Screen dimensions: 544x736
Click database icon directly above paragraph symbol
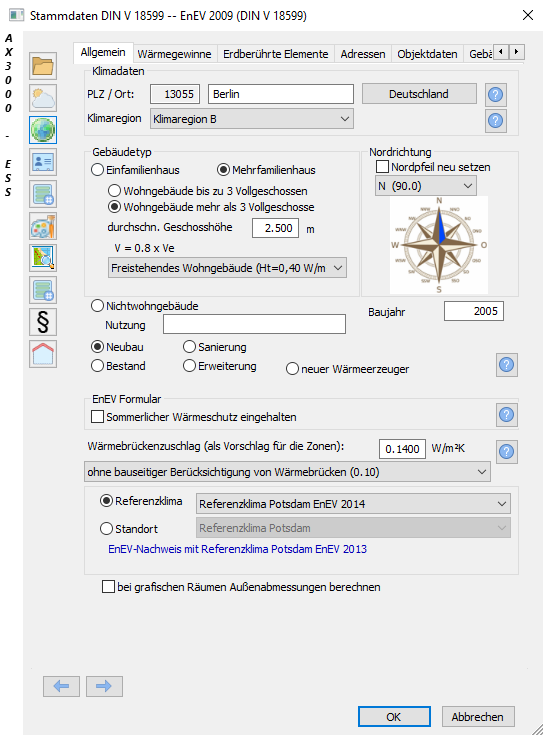[43, 290]
